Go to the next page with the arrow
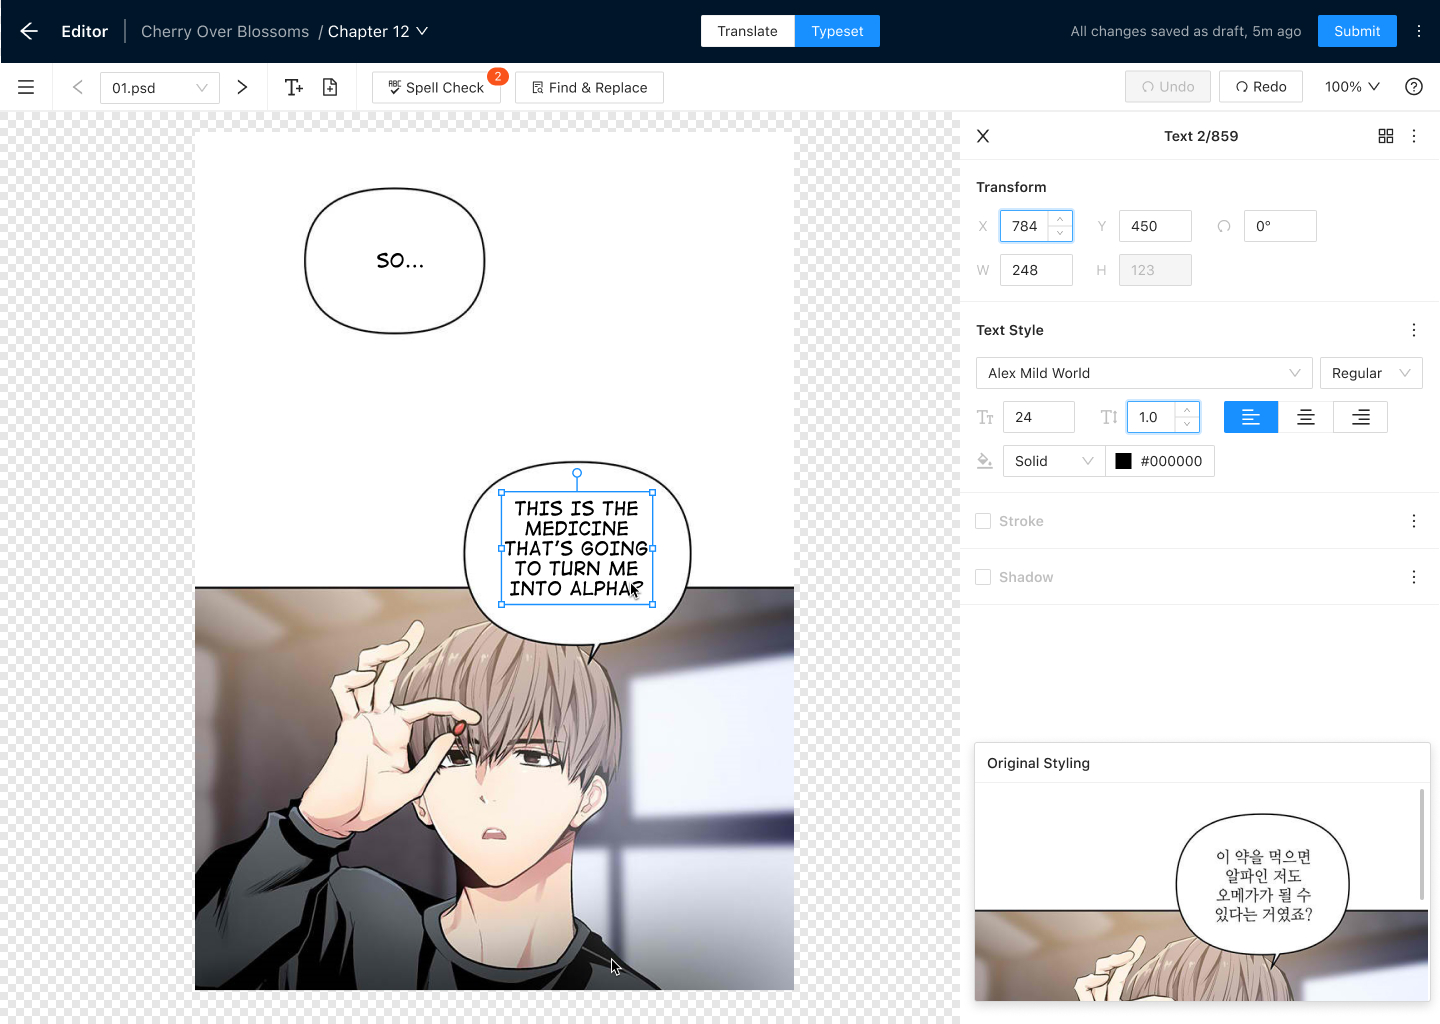The image size is (1440, 1024). [x=242, y=87]
